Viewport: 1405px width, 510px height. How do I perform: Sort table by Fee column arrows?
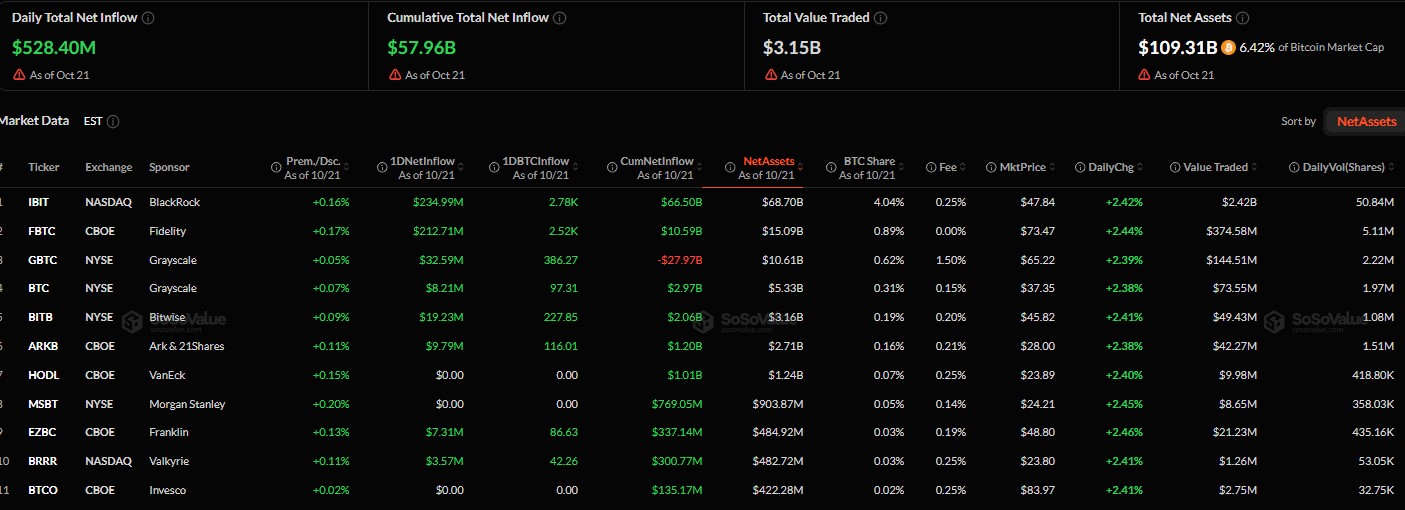coord(962,167)
